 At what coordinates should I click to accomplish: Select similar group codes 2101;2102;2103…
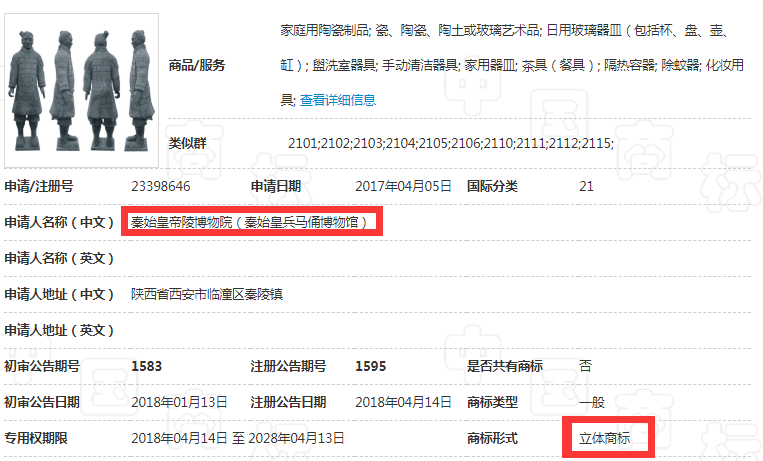[x=451, y=144]
